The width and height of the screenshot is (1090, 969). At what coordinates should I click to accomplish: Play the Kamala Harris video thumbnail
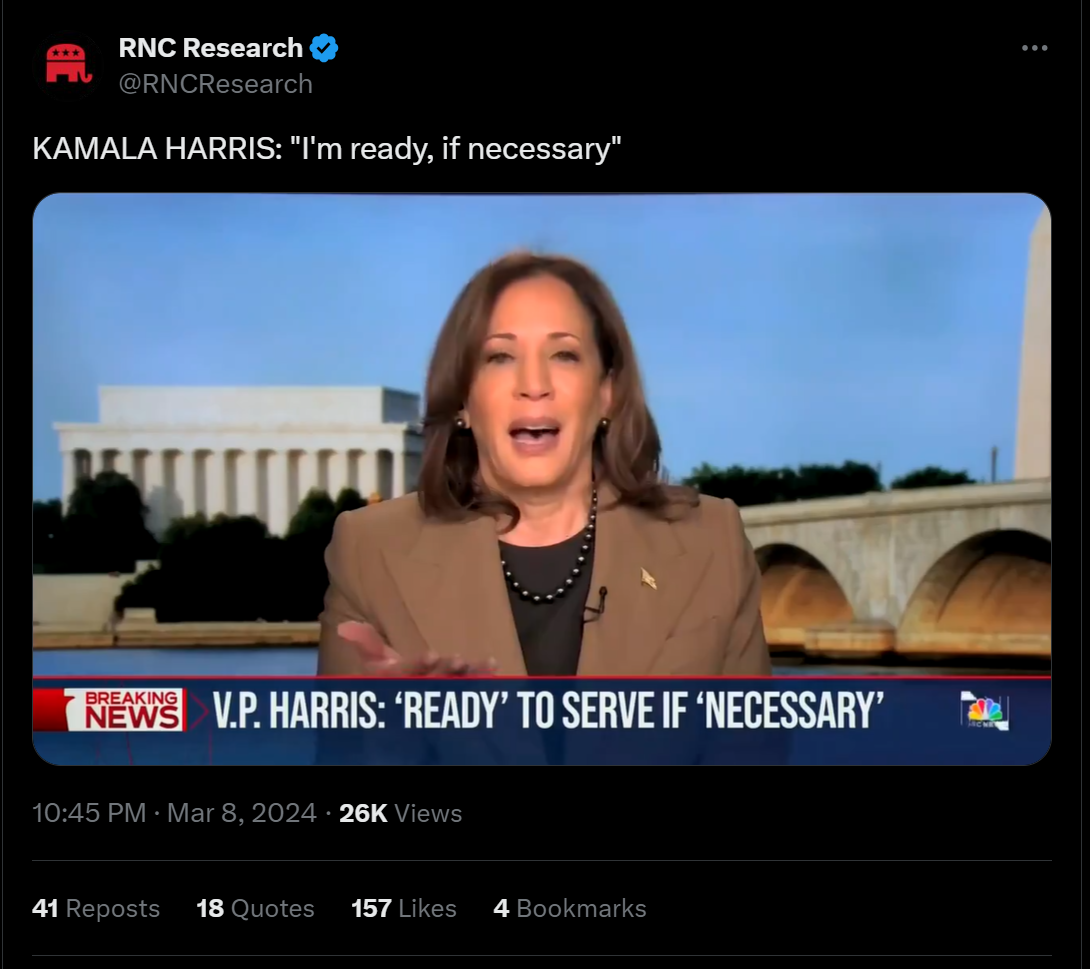(x=542, y=479)
